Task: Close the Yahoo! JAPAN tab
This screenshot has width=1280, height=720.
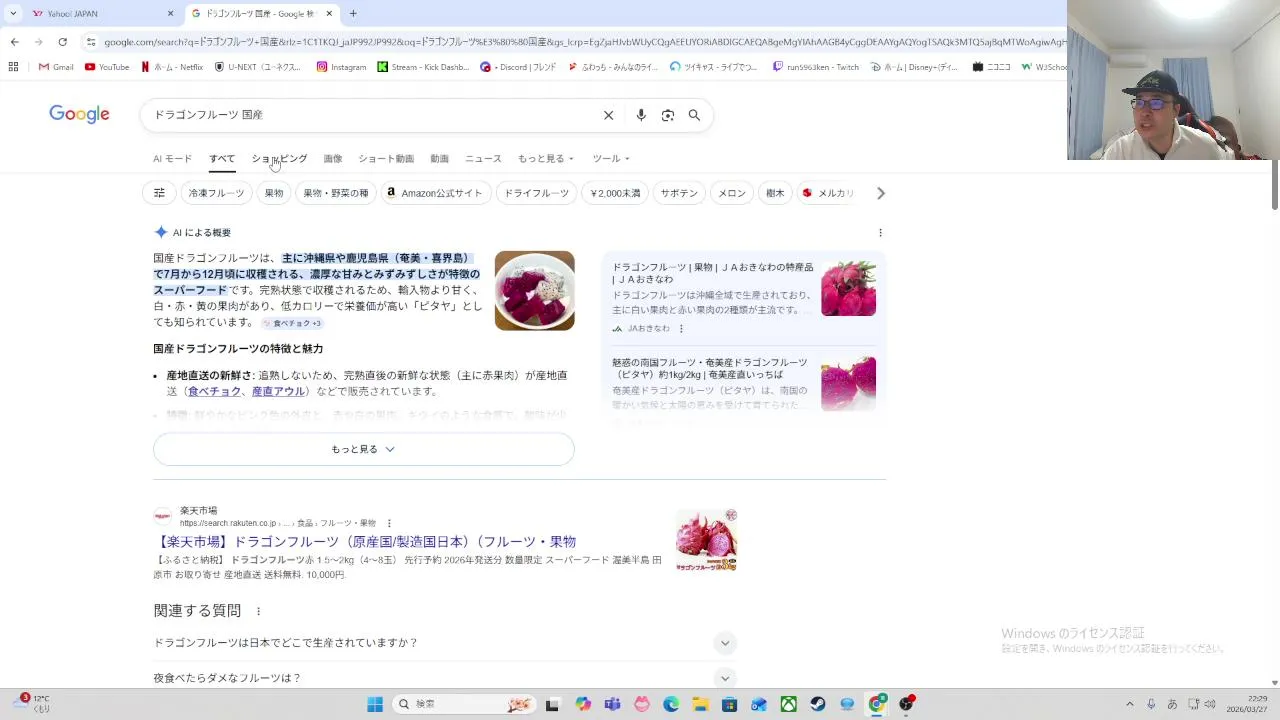Action: coord(170,13)
